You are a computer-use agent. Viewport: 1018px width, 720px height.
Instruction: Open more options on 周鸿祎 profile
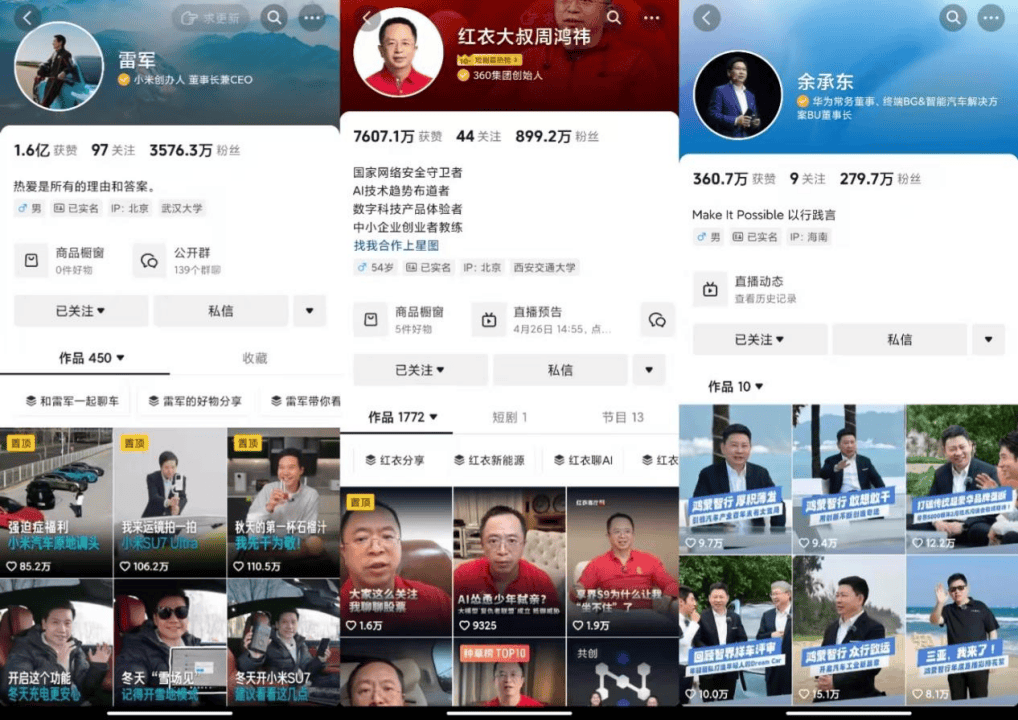point(651,18)
